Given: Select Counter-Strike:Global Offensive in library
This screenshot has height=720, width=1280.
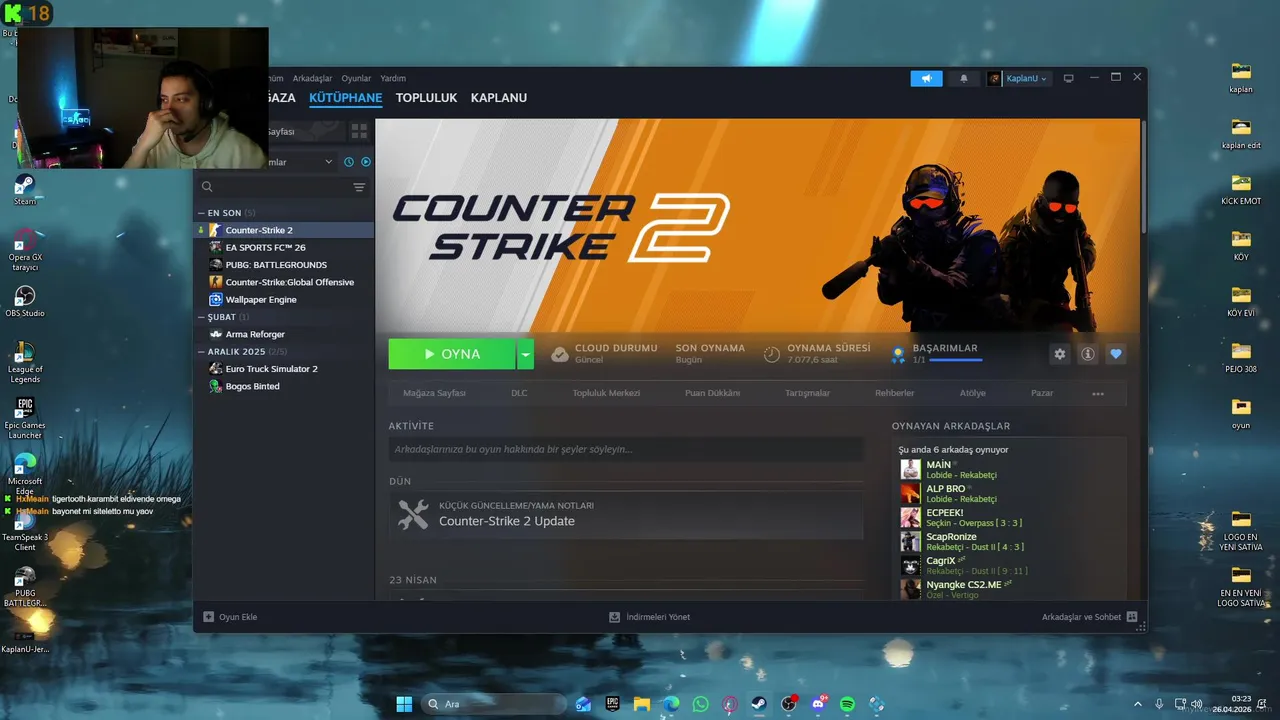Looking at the screenshot, I should pos(284,282).
